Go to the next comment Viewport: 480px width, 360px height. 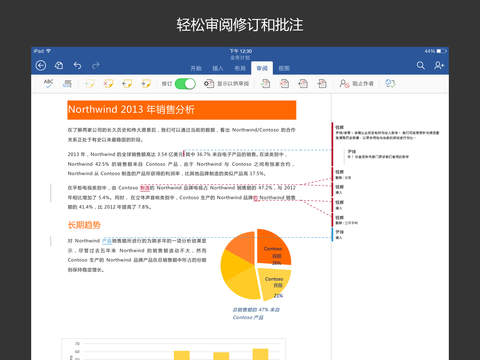coord(146,83)
